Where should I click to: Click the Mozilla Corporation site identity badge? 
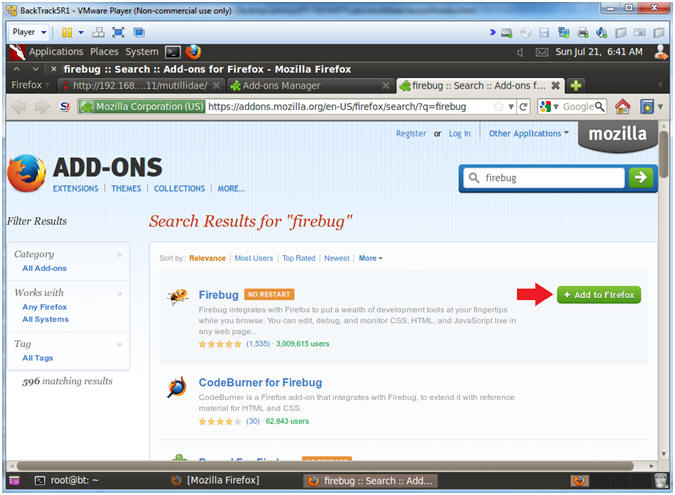(142, 106)
